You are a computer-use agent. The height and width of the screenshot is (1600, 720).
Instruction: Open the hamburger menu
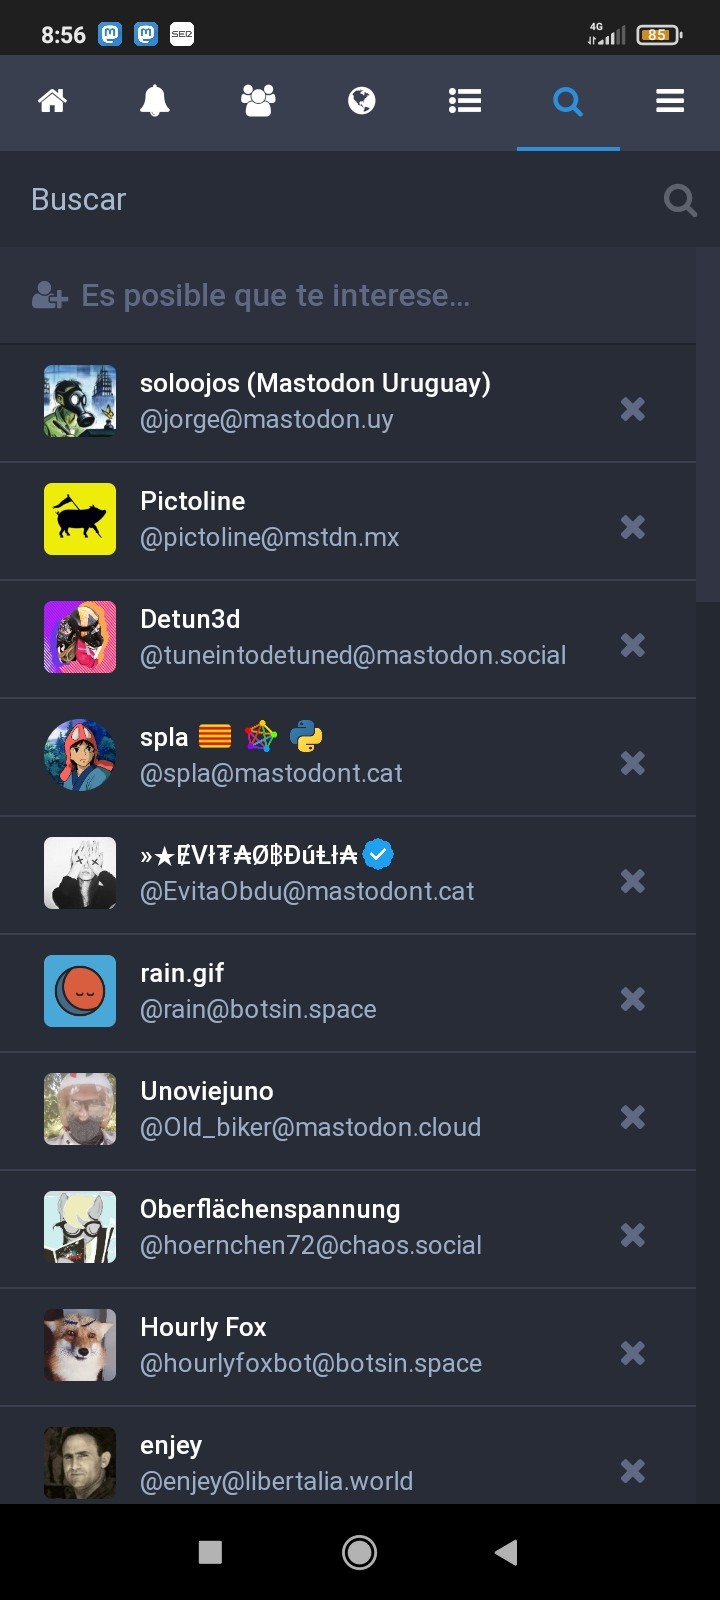click(670, 101)
